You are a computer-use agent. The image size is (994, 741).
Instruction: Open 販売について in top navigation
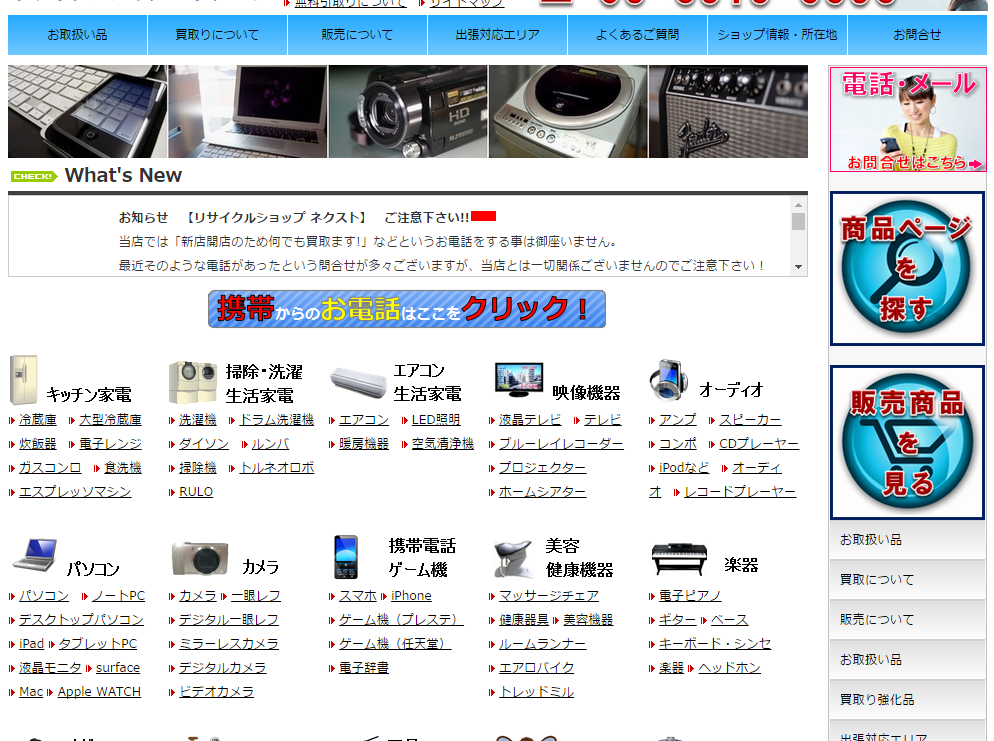pyautogui.click(x=358, y=35)
